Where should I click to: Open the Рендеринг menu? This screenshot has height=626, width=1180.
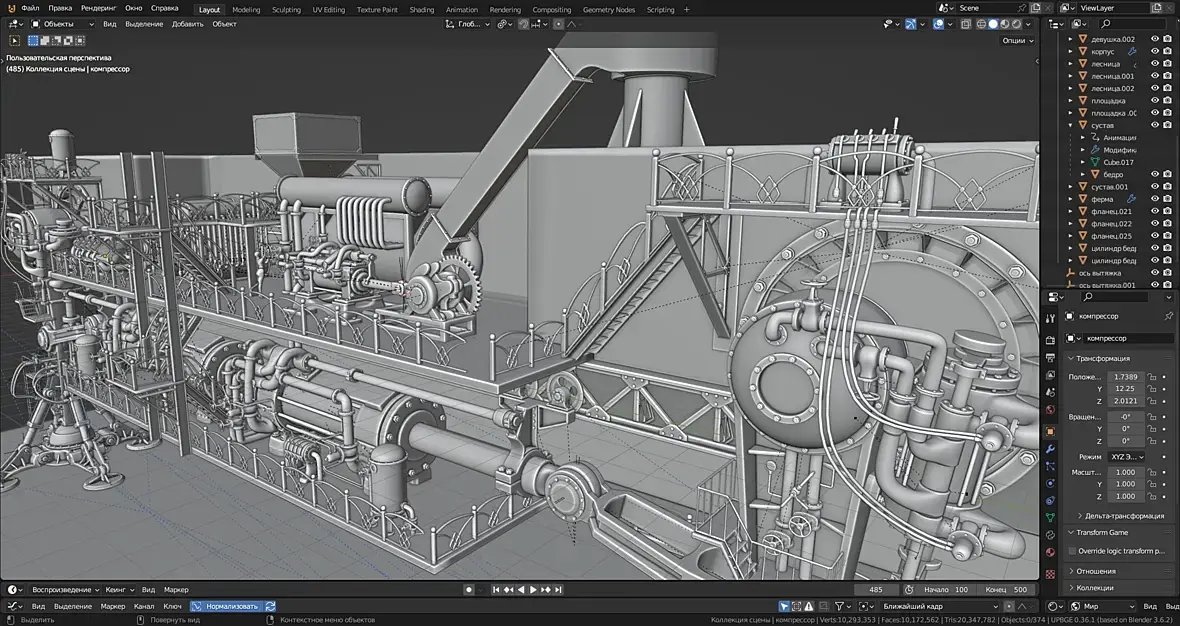point(98,8)
